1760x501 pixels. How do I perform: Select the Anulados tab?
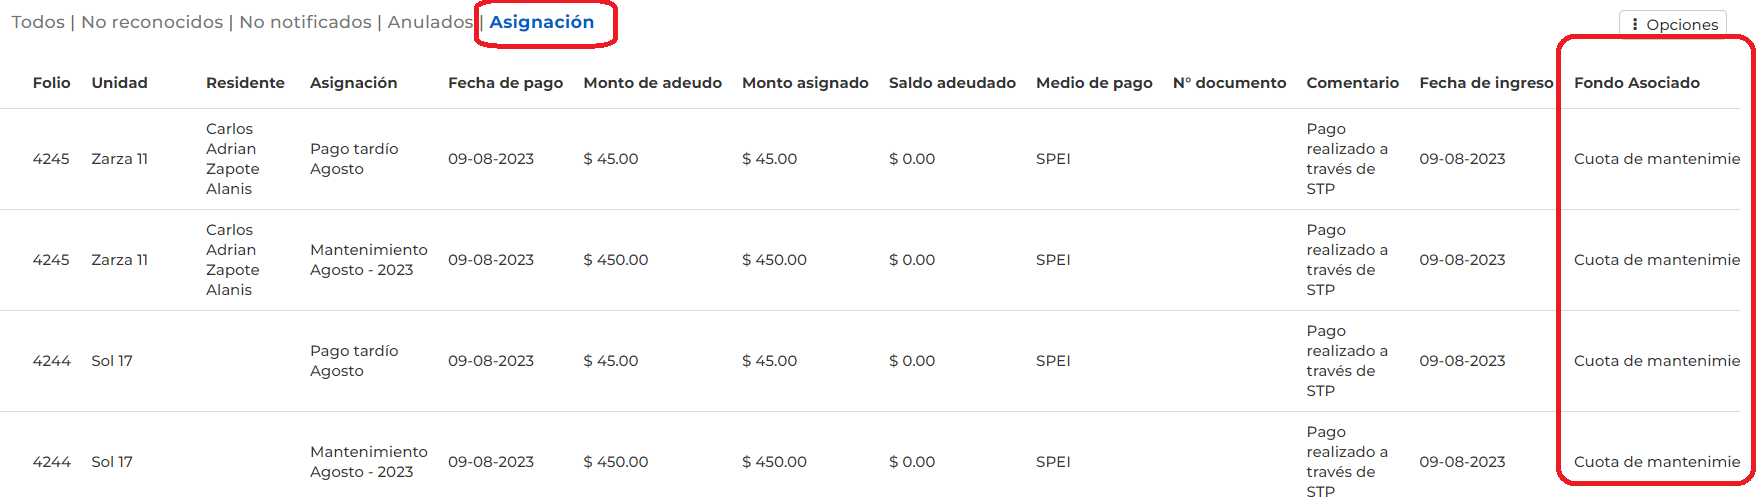[430, 22]
